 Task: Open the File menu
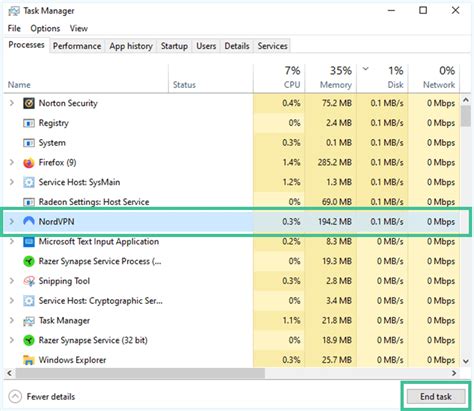(14, 28)
